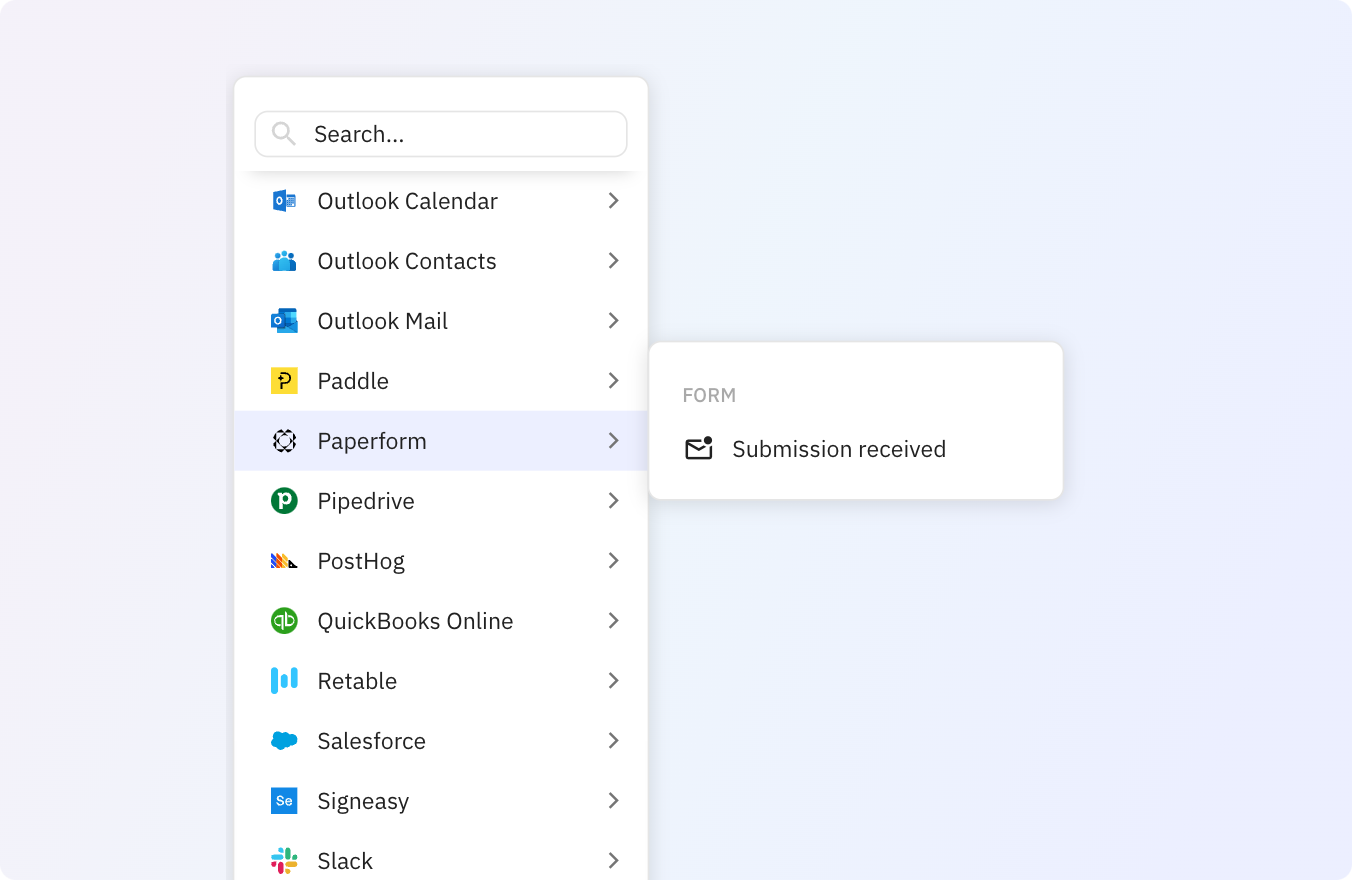Focus the Search... input field
Viewport: 1352px width, 880px height.
(441, 134)
